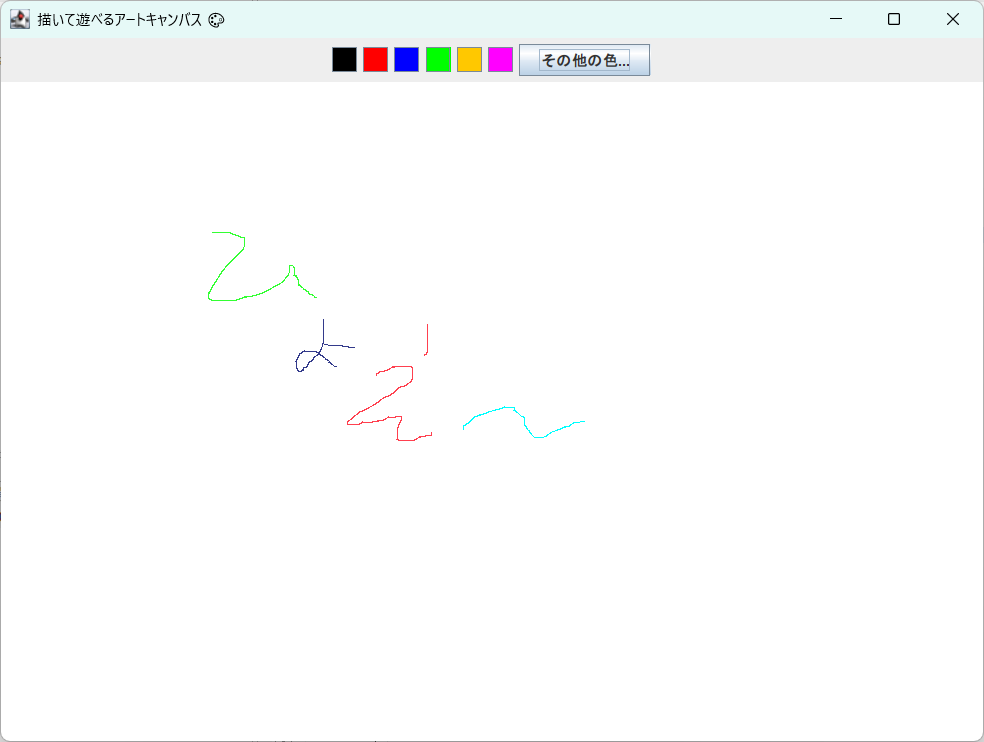The image size is (984, 742).
Task: Minimize the art canvas window
Action: coord(834,19)
